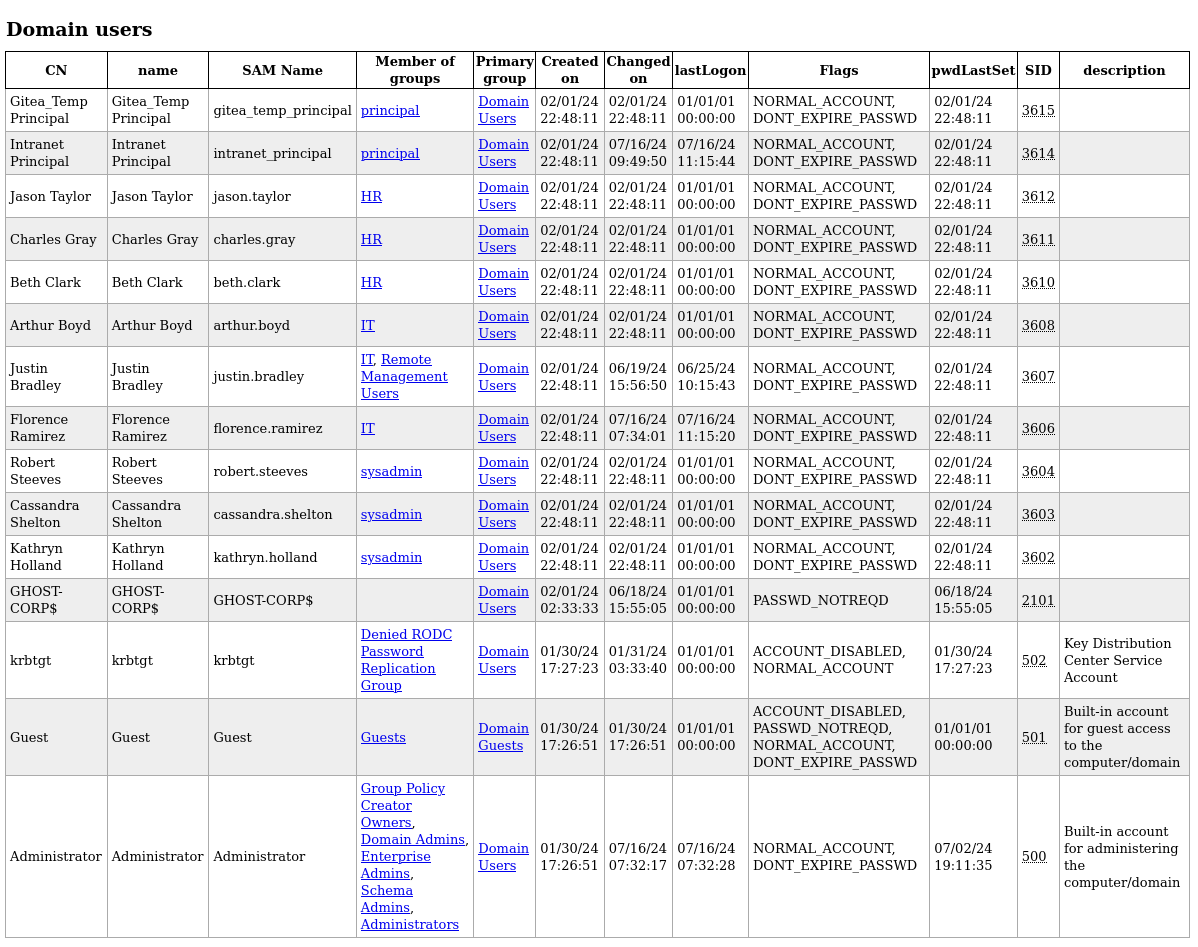The height and width of the screenshot is (947, 1198).
Task: Open Group Policy Creator Owners link
Action: (403, 805)
